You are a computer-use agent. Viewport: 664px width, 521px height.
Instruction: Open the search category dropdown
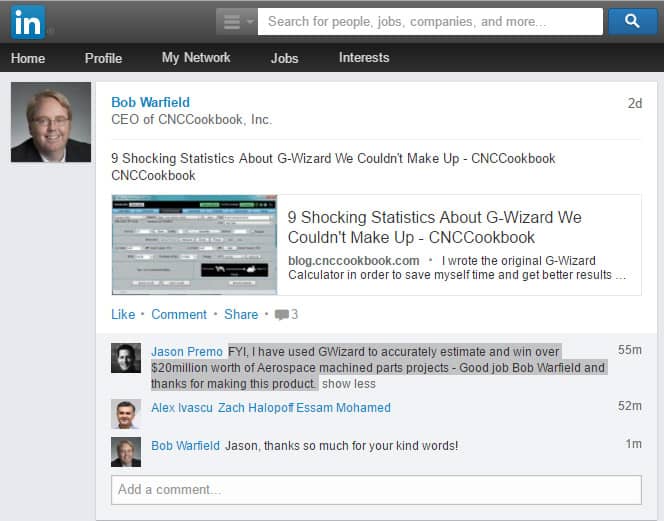click(x=236, y=21)
